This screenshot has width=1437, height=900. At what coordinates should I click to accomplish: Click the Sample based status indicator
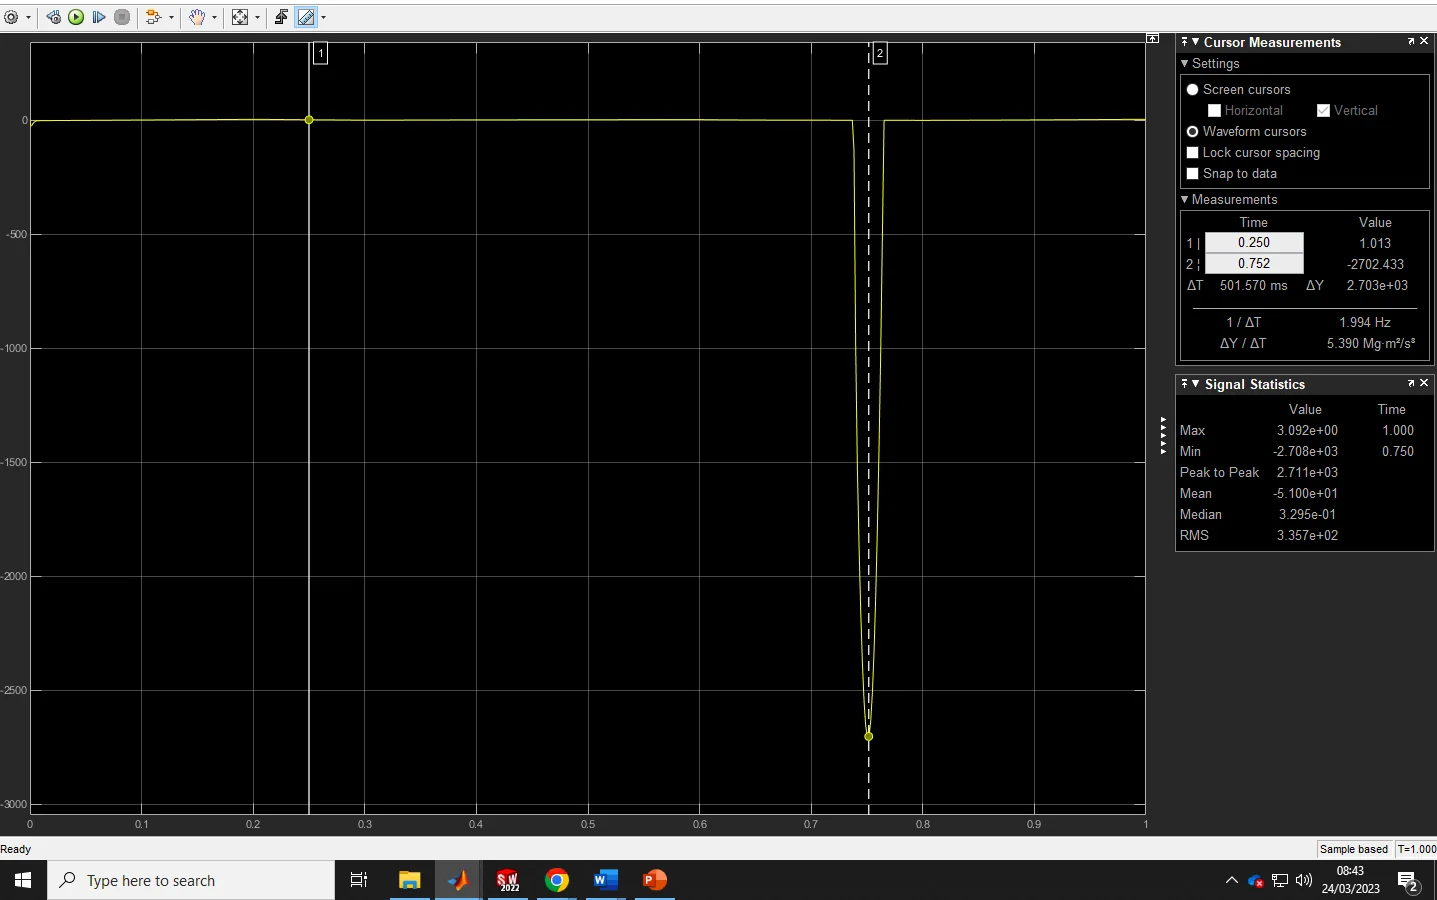point(1354,849)
